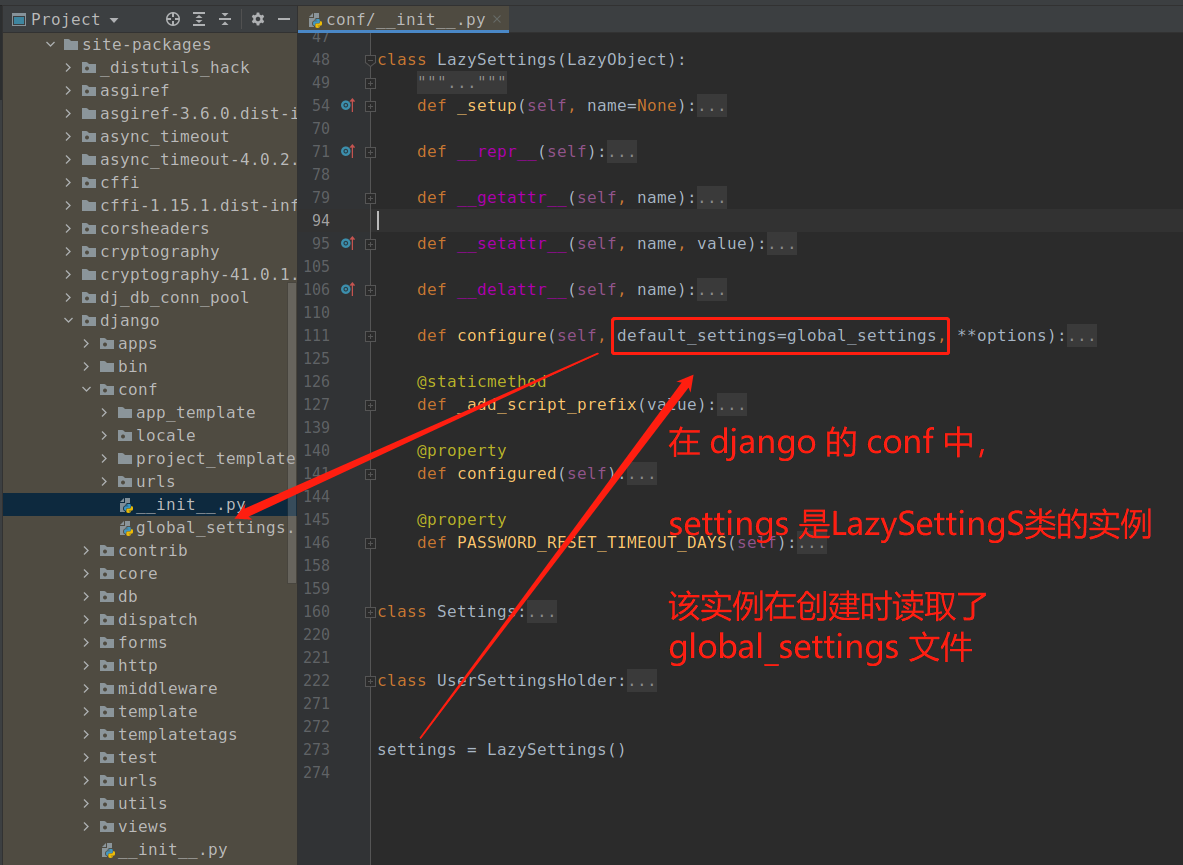Viewport: 1183px width, 865px height.
Task: Click the locate/select opened file icon
Action: point(173,19)
